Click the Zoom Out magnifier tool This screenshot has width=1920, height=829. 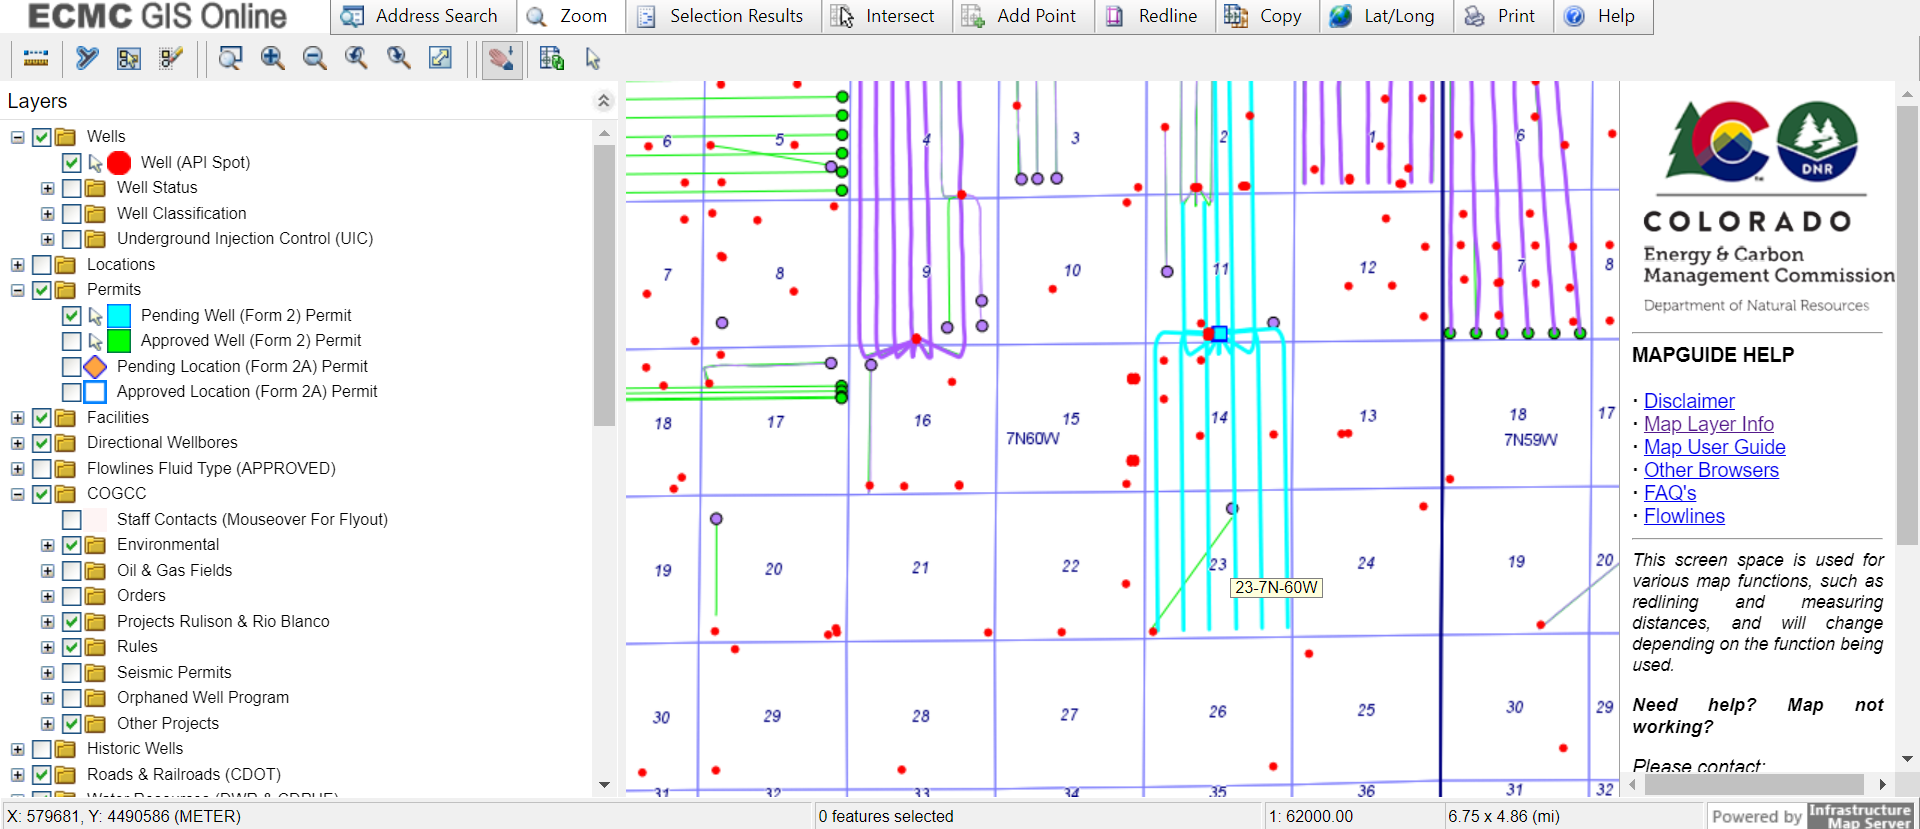tap(314, 59)
